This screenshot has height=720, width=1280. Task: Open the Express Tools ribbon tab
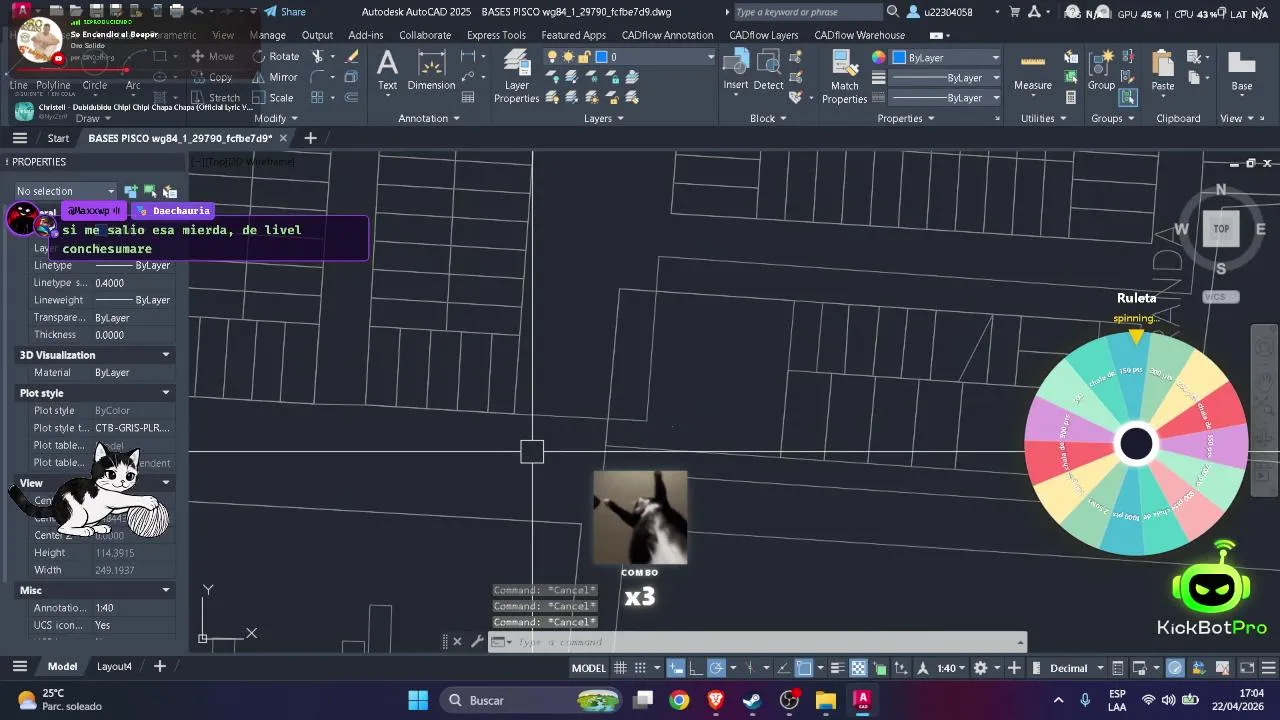click(496, 35)
